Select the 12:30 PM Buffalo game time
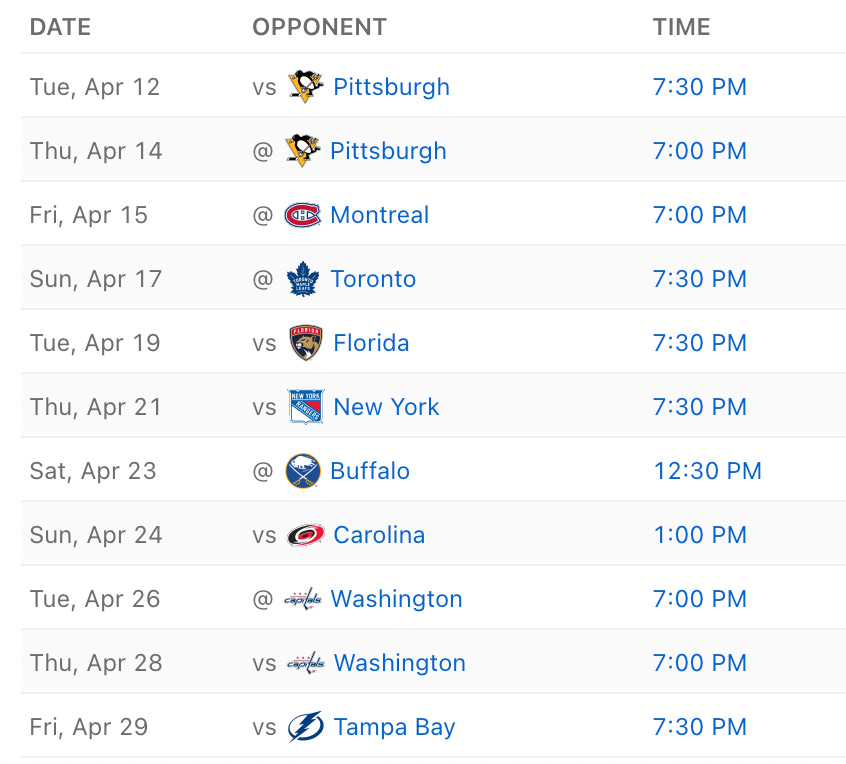The width and height of the screenshot is (846, 764). tap(707, 470)
